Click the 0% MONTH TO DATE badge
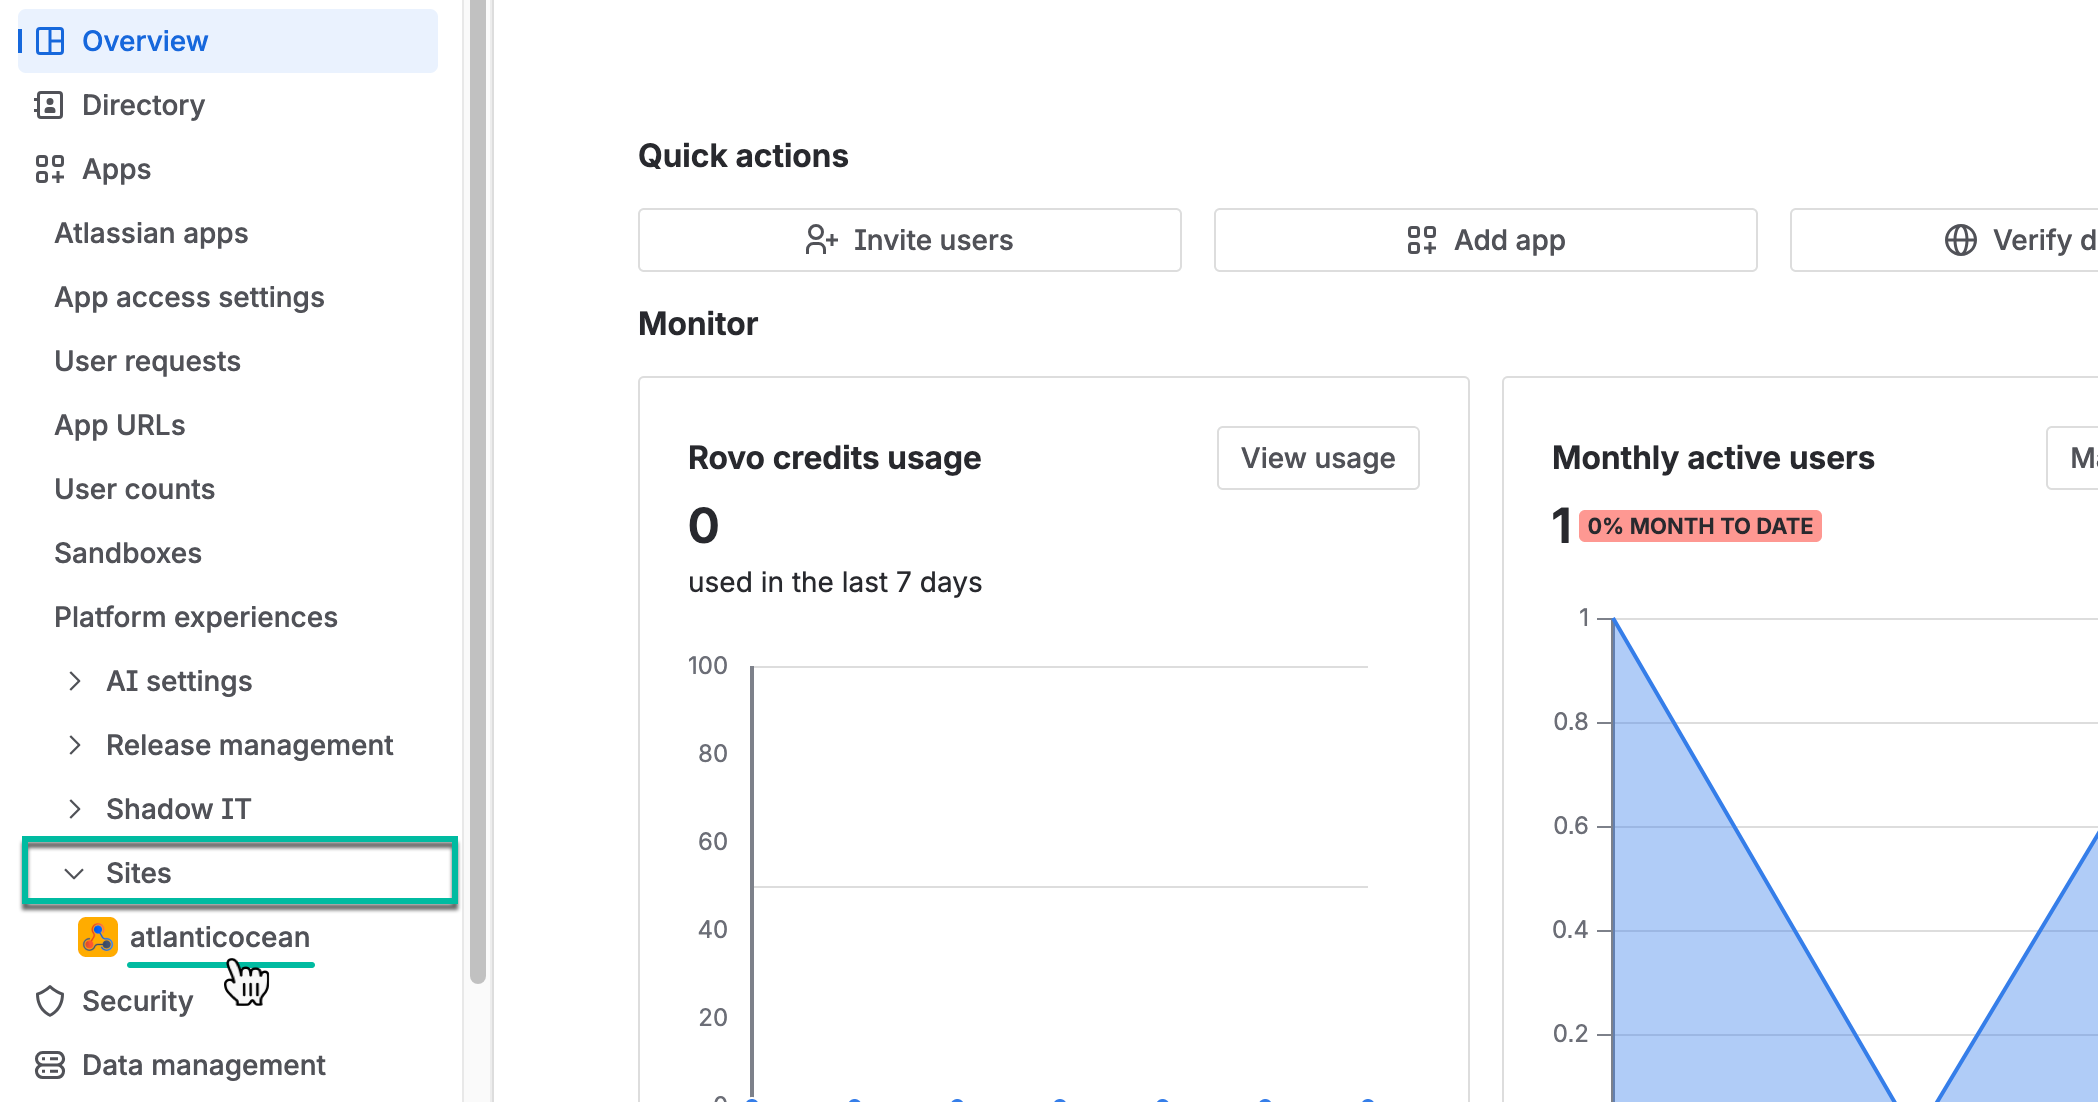The height and width of the screenshot is (1102, 2098). pos(1700,526)
